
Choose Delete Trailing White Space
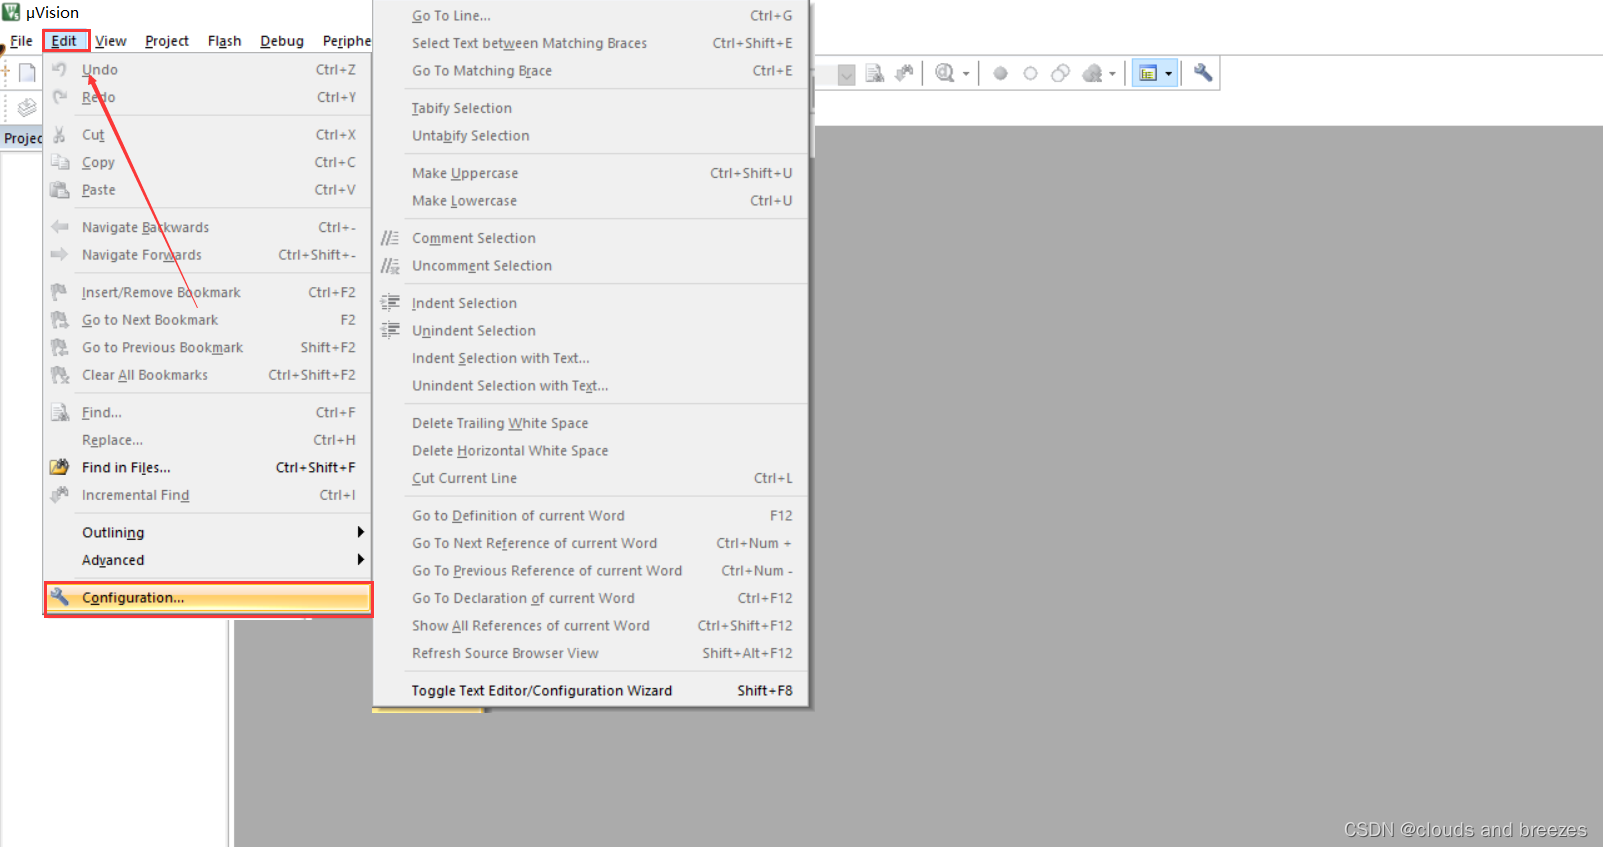click(x=591, y=423)
